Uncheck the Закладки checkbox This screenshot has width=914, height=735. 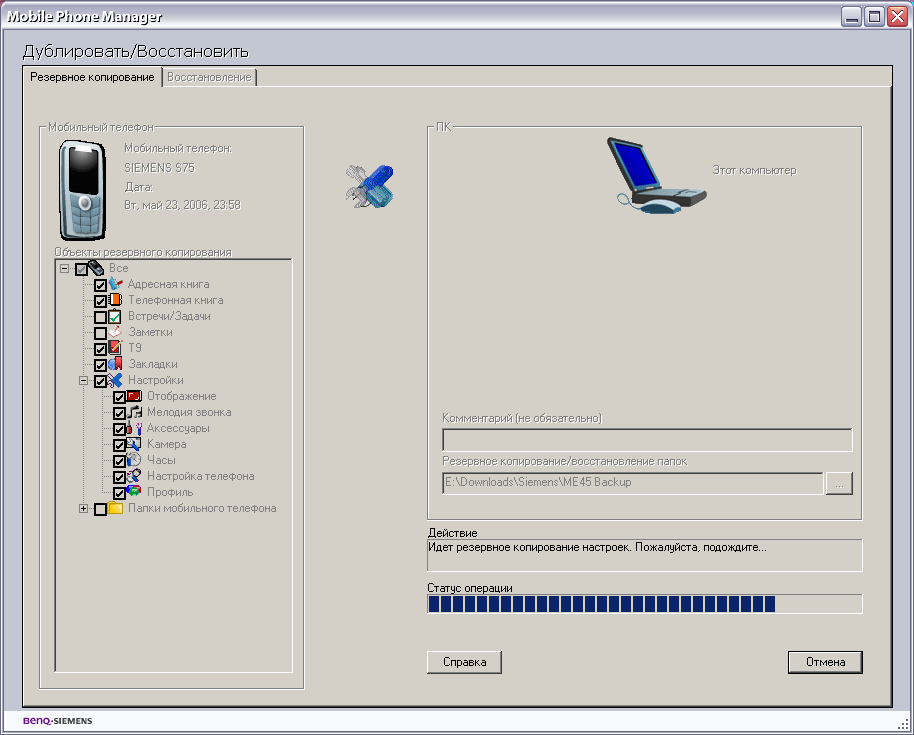point(100,365)
